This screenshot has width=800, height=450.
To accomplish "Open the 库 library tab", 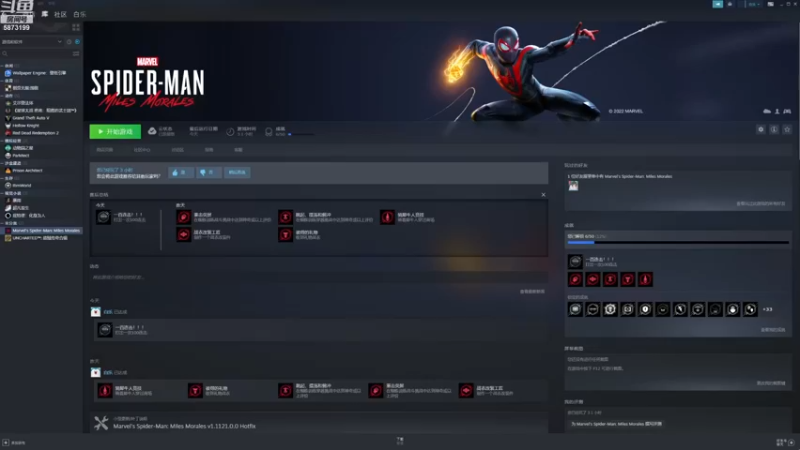I will [45, 14].
